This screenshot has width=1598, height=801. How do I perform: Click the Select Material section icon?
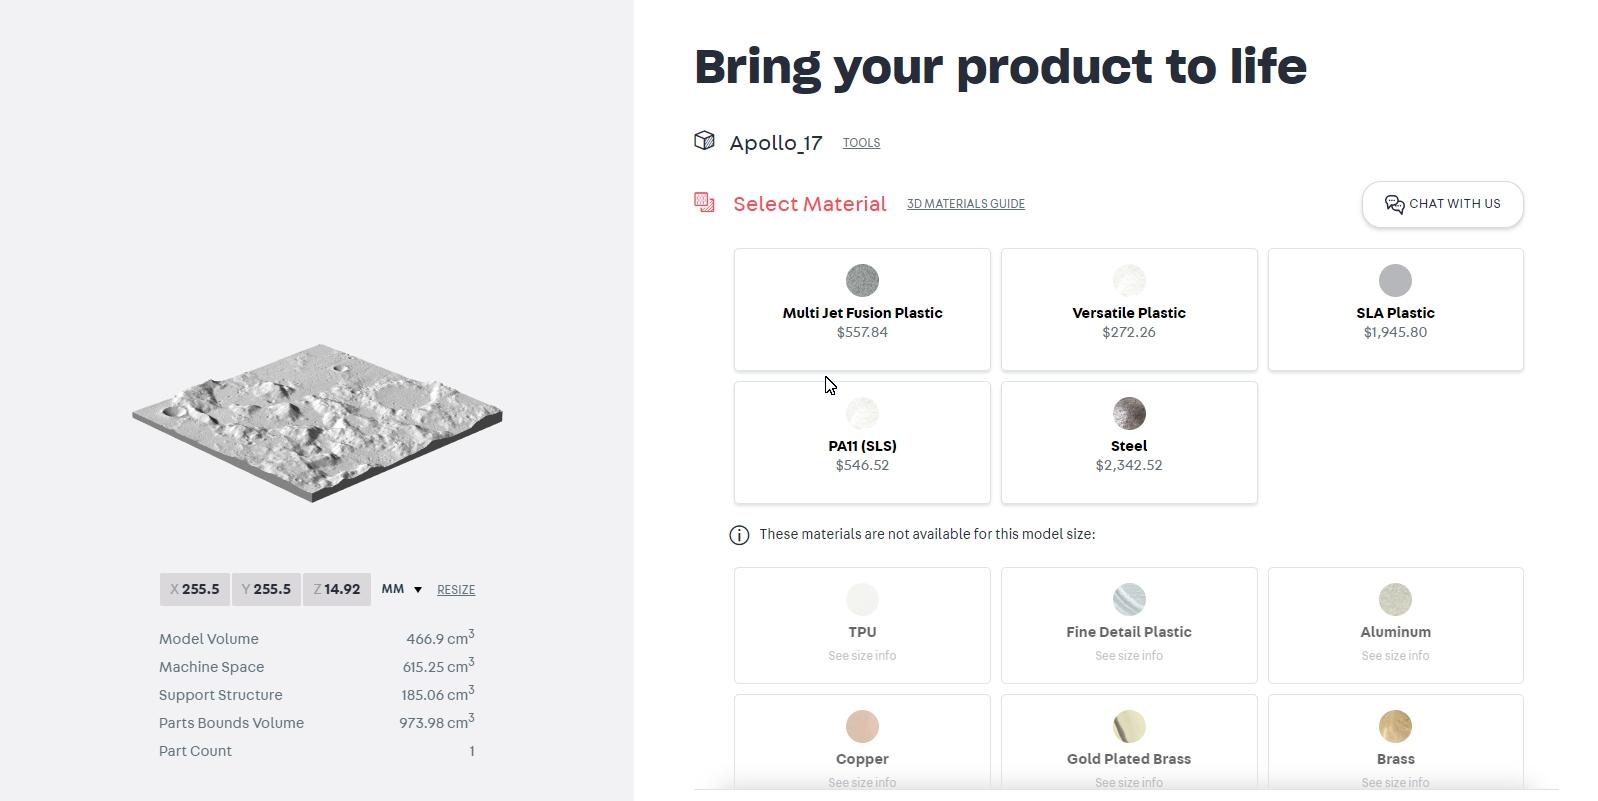point(704,203)
